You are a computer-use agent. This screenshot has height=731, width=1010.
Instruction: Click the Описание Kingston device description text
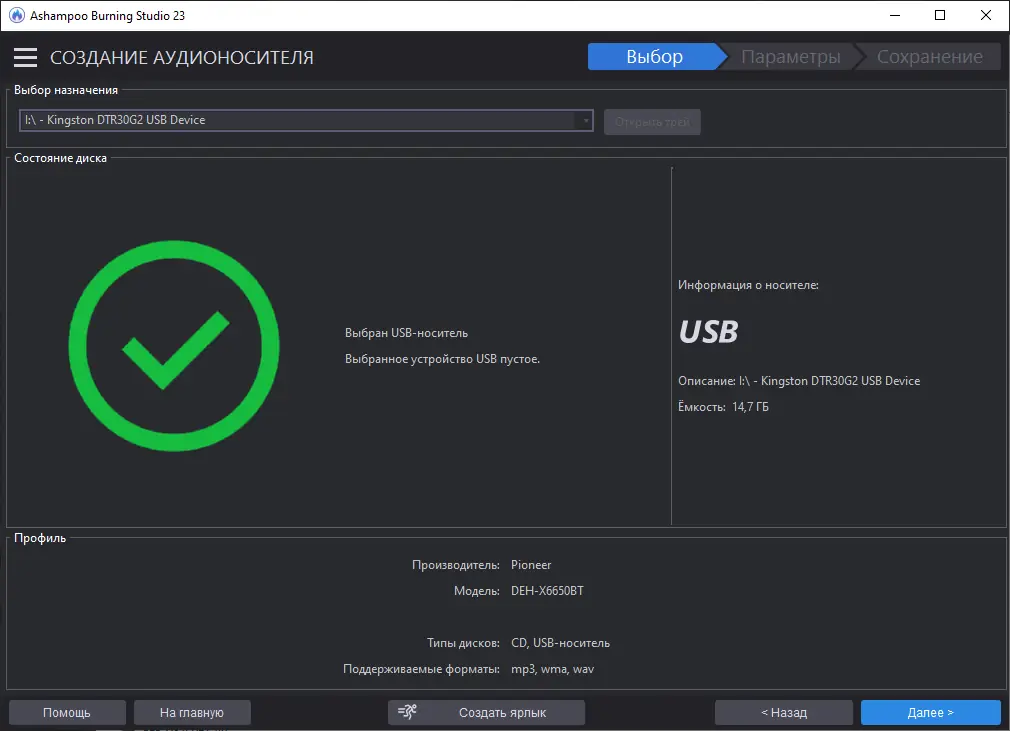799,381
